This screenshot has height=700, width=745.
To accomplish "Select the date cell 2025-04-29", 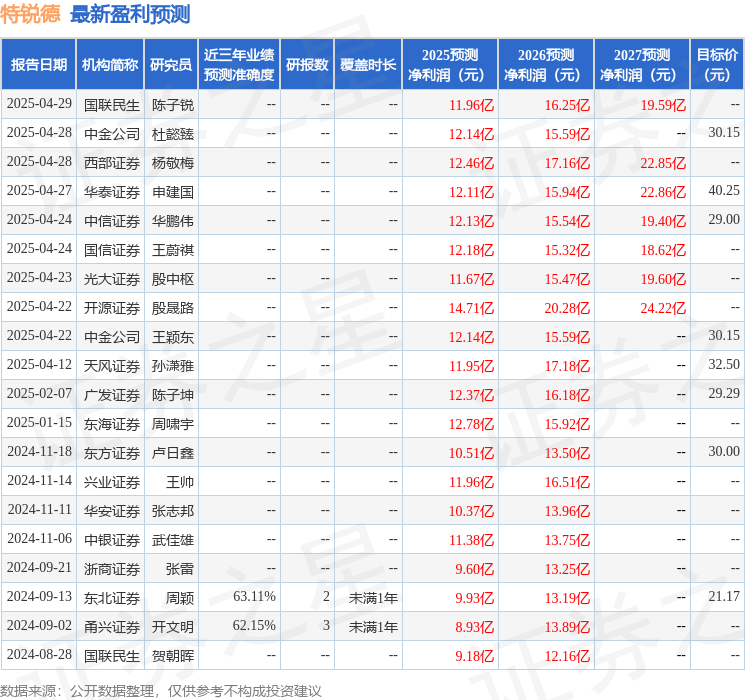I will coord(39,104).
